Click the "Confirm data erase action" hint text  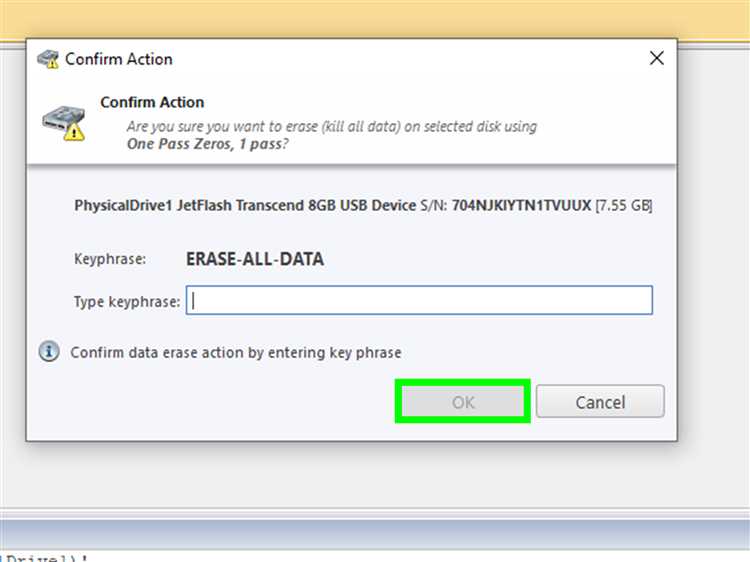click(x=236, y=352)
